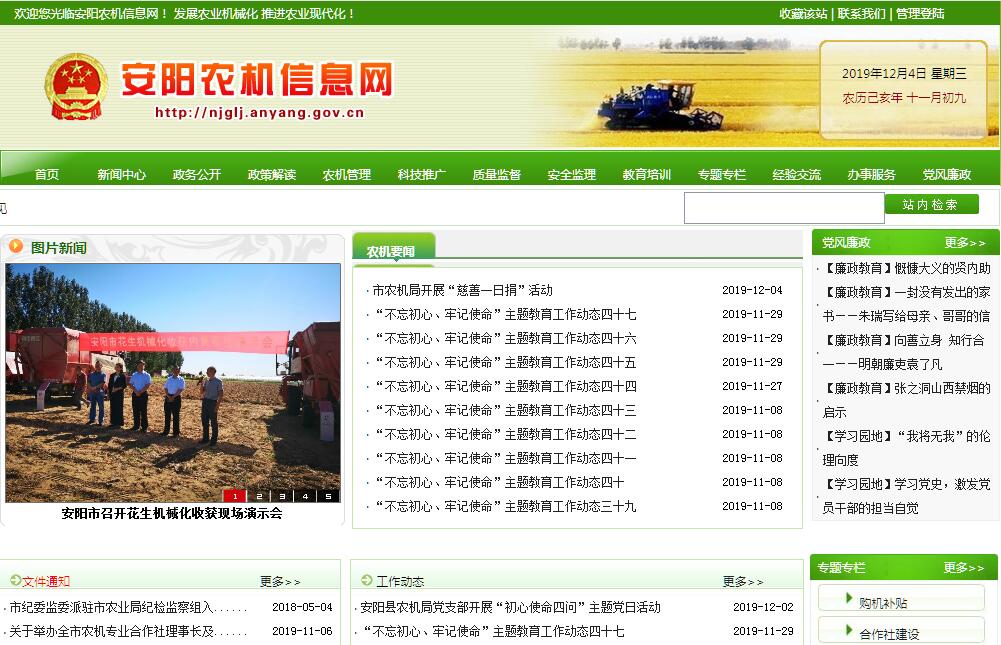Click the site search text field
Viewport: 1001px width, 645px height.
tap(783, 208)
